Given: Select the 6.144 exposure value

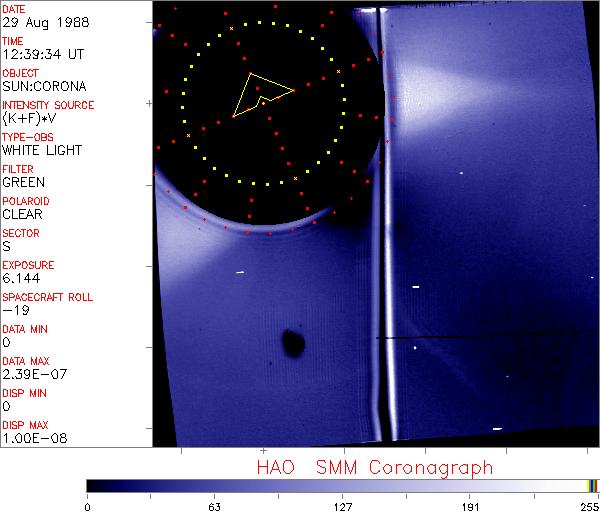Looking at the screenshot, I should 21,278.
